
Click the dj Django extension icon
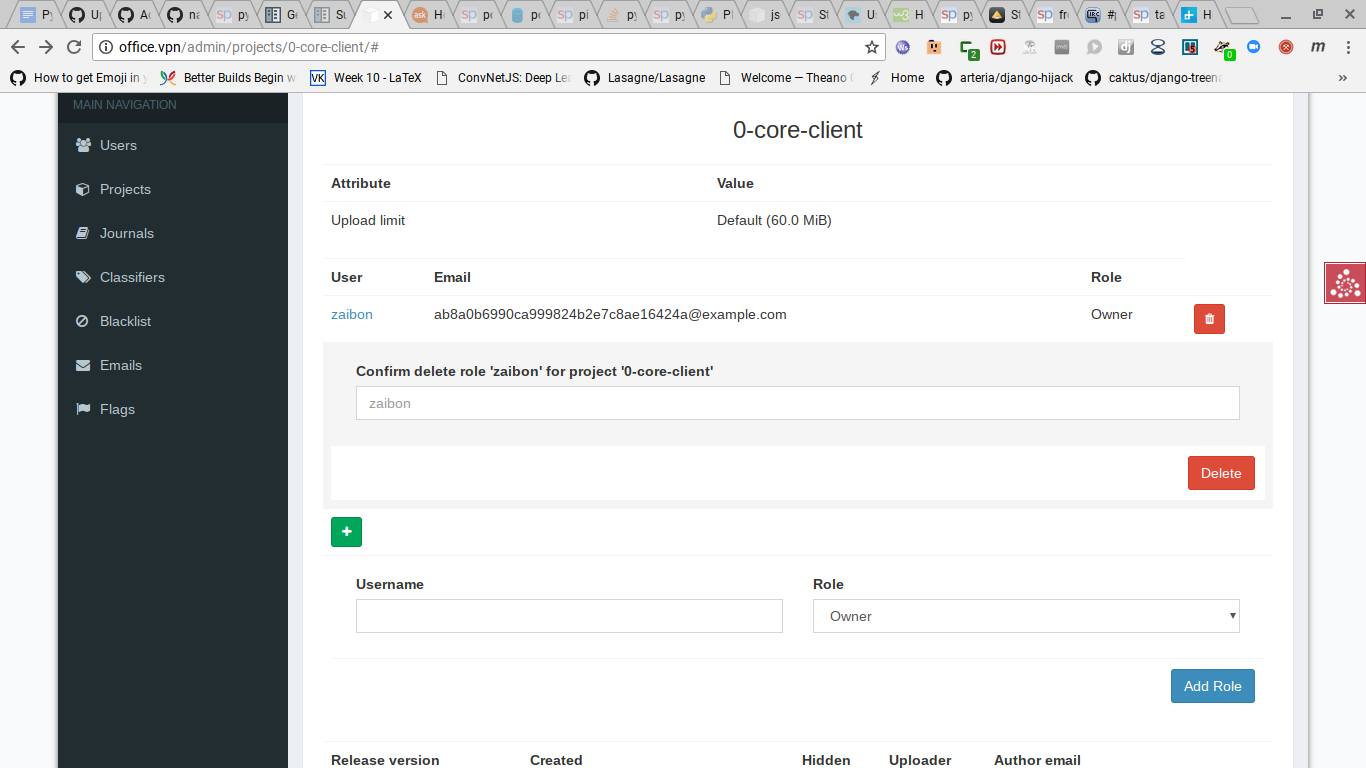coord(1126,47)
